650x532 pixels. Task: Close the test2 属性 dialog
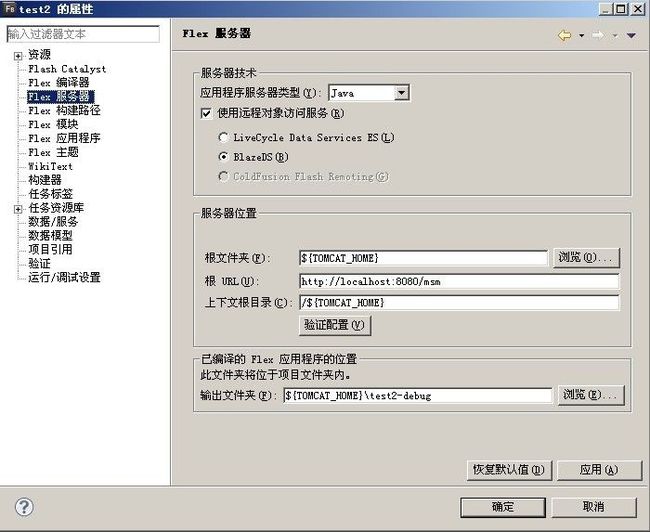[x=638, y=9]
